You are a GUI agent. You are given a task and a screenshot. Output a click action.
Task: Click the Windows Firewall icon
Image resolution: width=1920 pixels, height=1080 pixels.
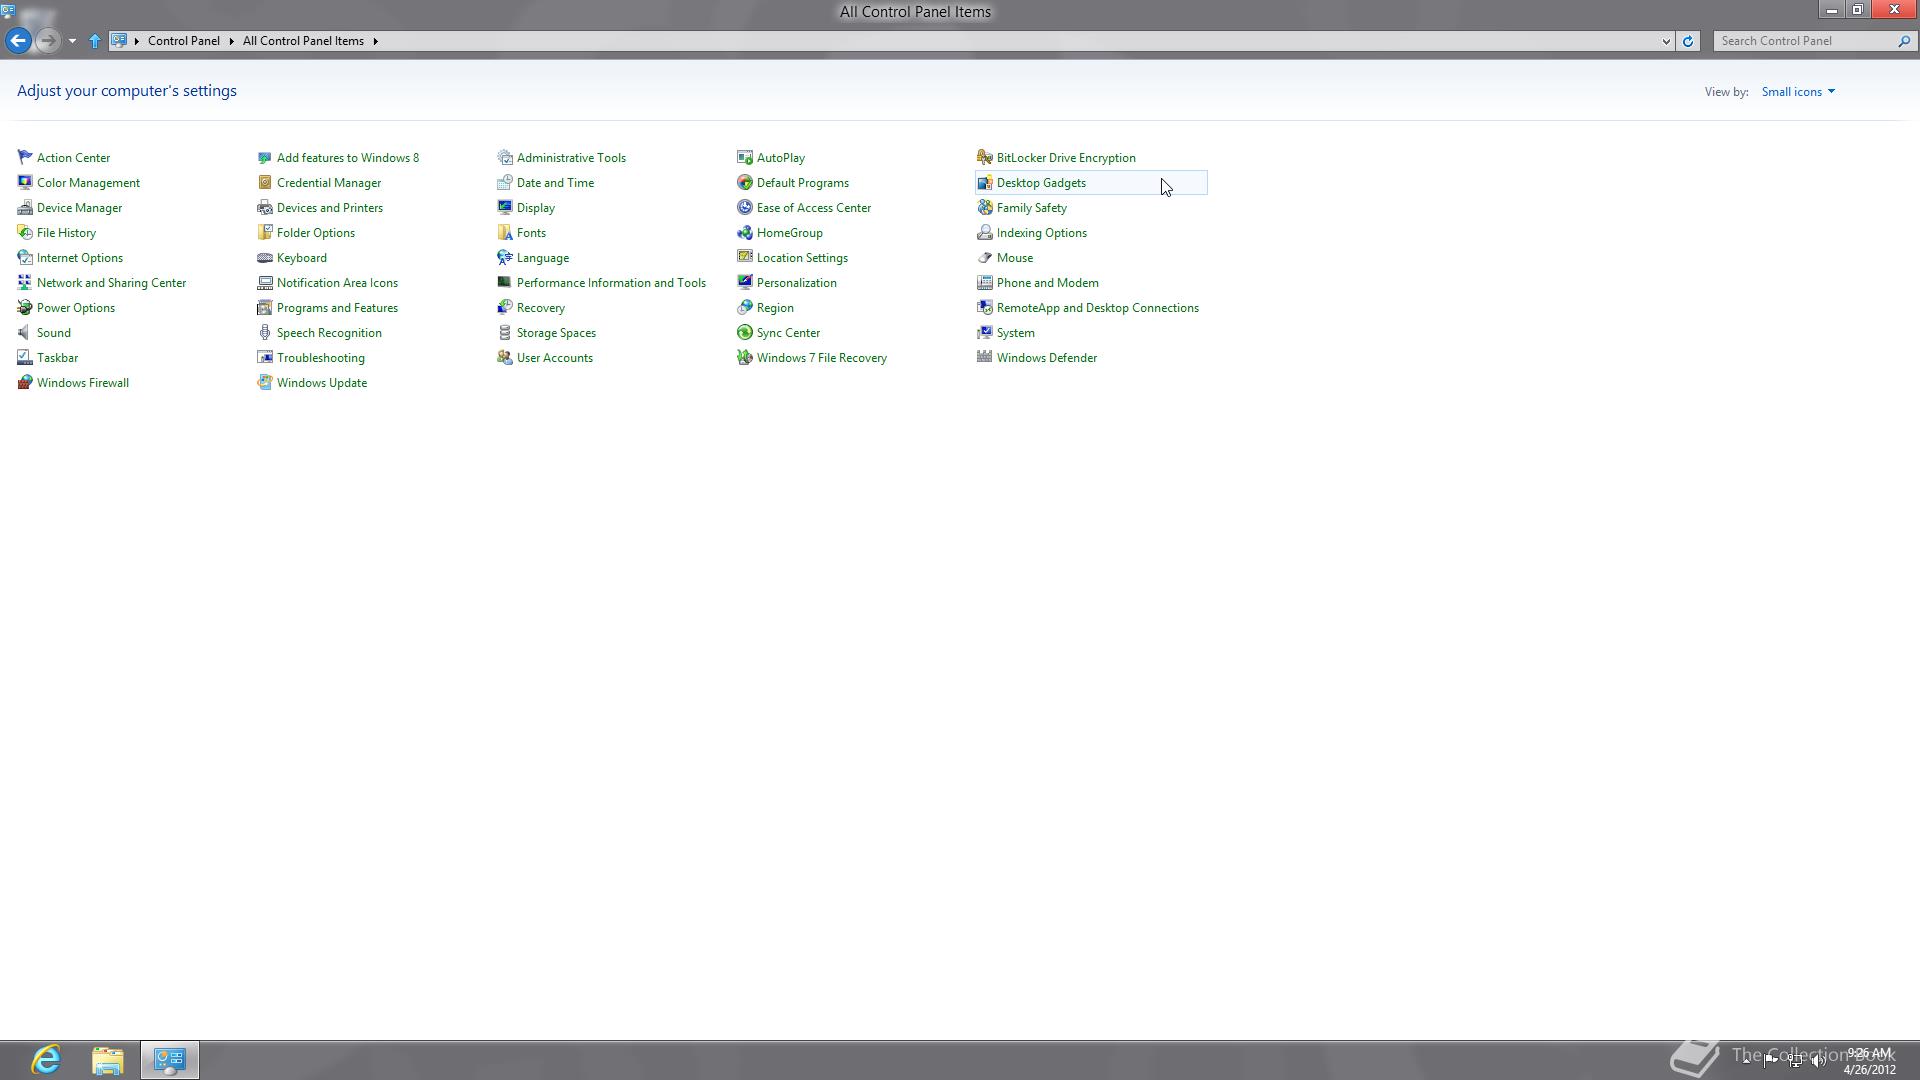[25, 382]
